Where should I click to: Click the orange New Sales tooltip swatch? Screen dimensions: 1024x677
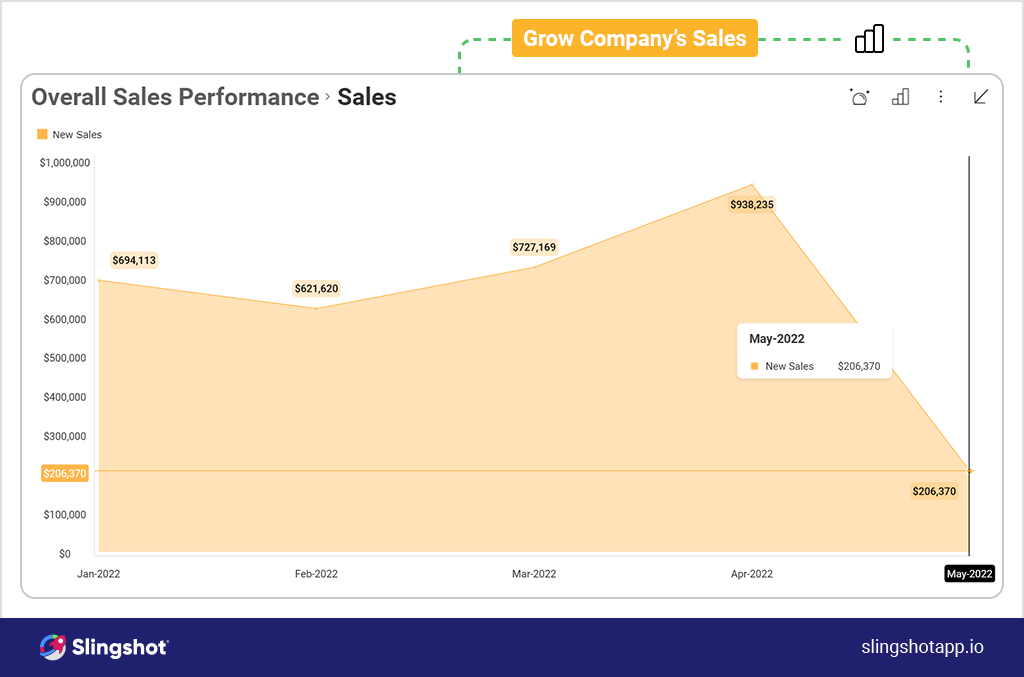[755, 367]
